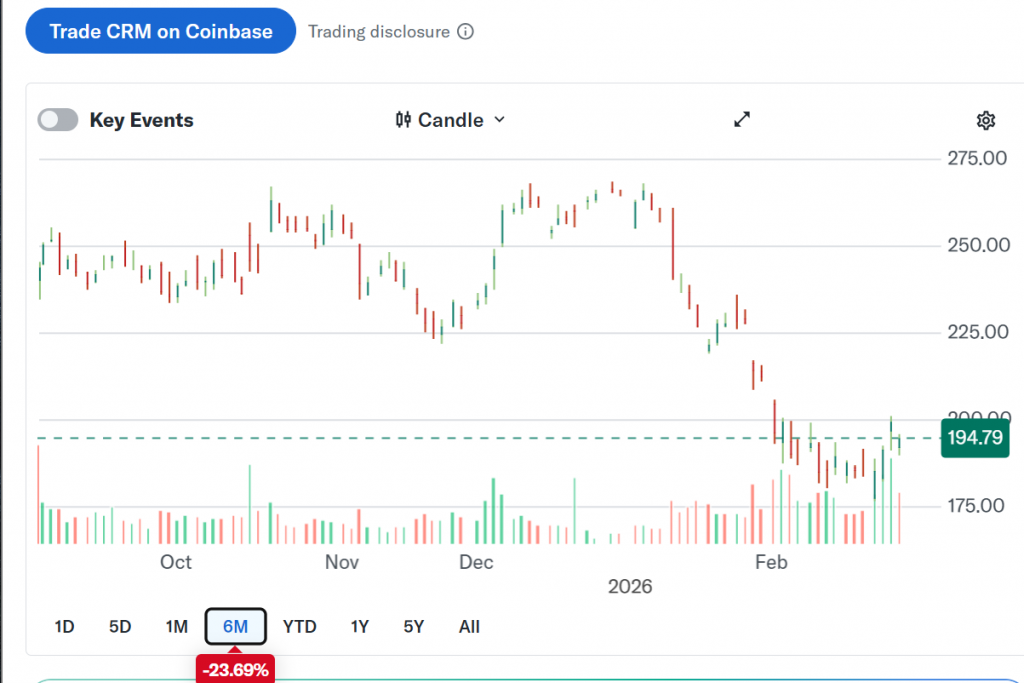Toggle the Key Events switch
The width and height of the screenshot is (1024, 683).
tap(58, 120)
